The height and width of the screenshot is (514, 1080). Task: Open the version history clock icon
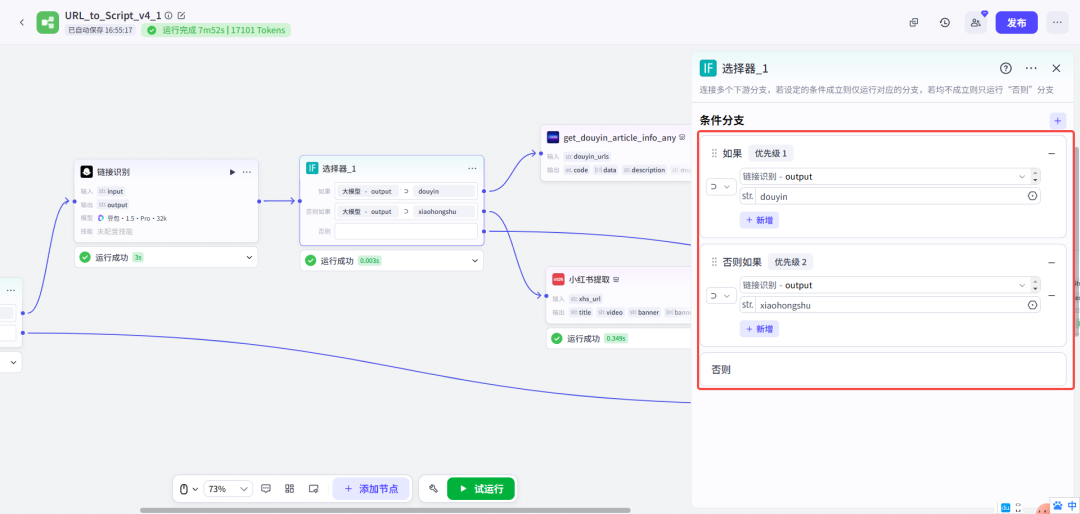pos(945,22)
